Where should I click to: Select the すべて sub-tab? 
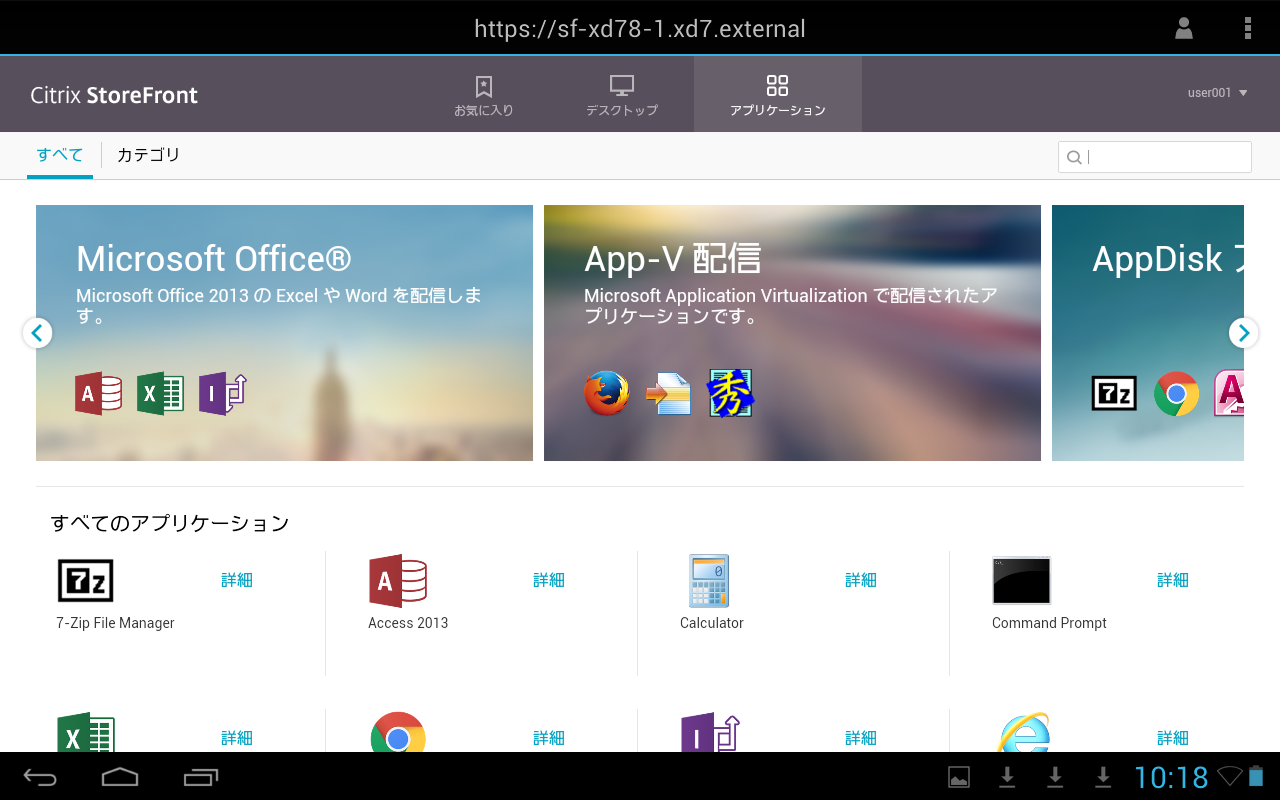60,155
